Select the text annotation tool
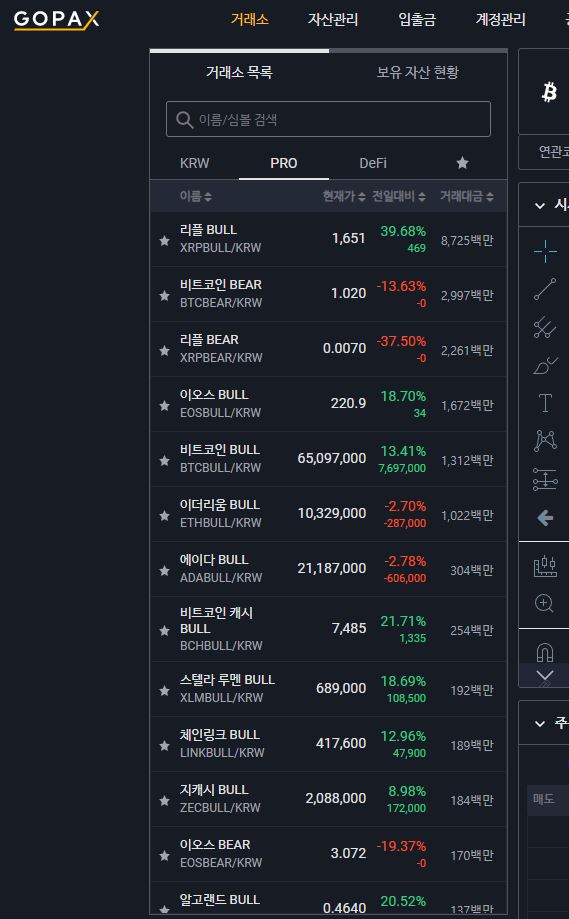 click(545, 403)
